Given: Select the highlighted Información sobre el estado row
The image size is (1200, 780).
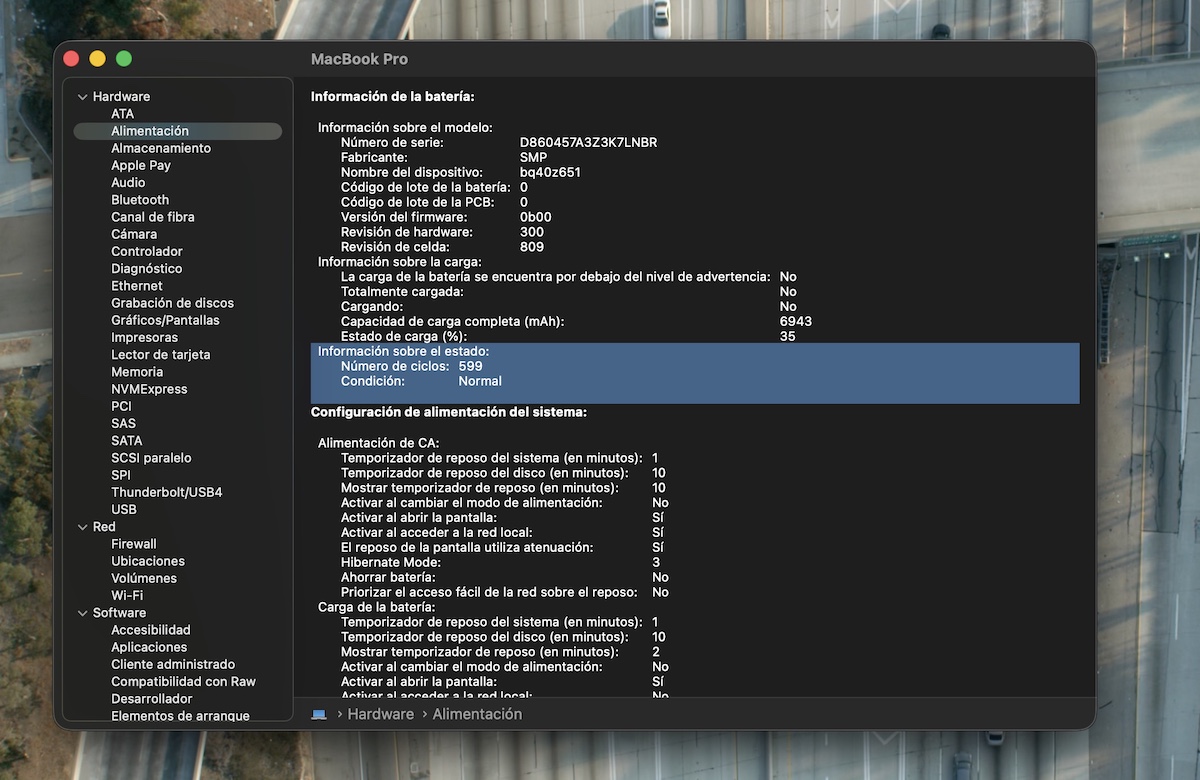Looking at the screenshot, I should [403, 351].
